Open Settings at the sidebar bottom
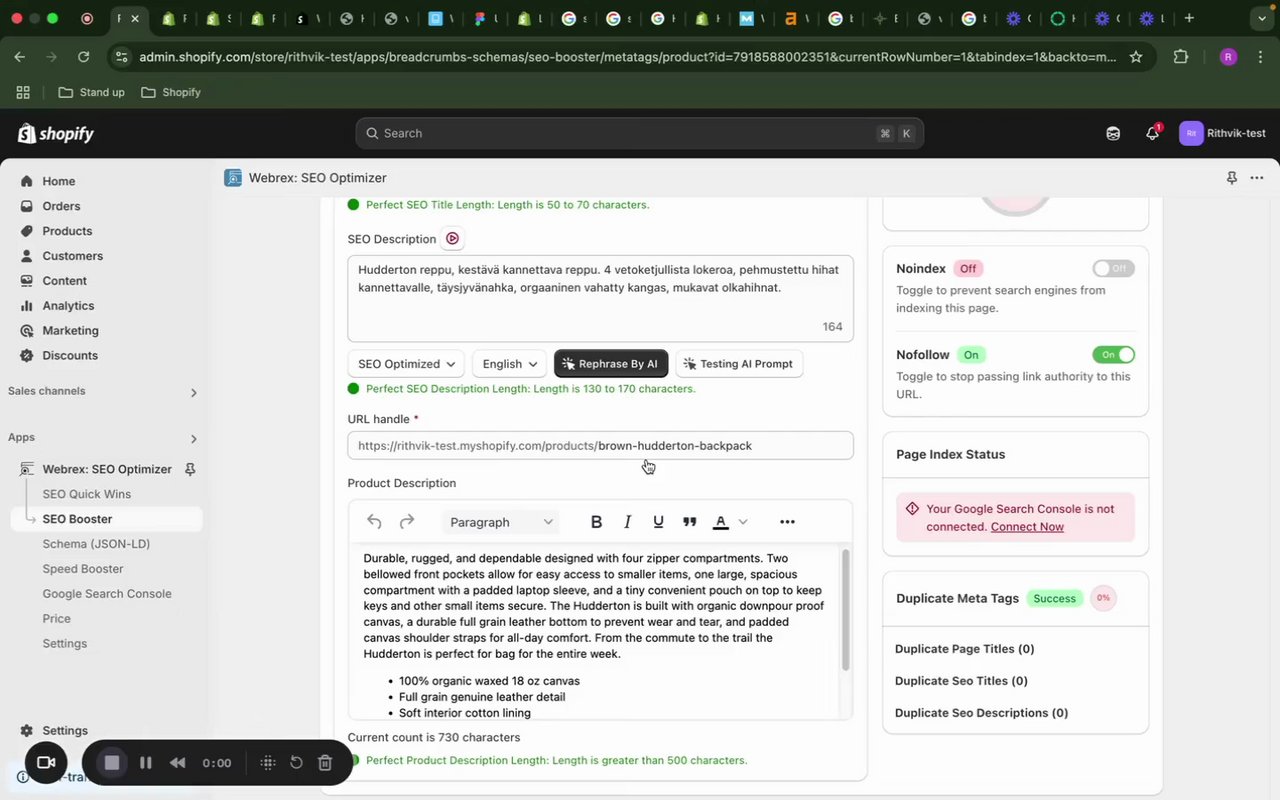 (x=65, y=731)
